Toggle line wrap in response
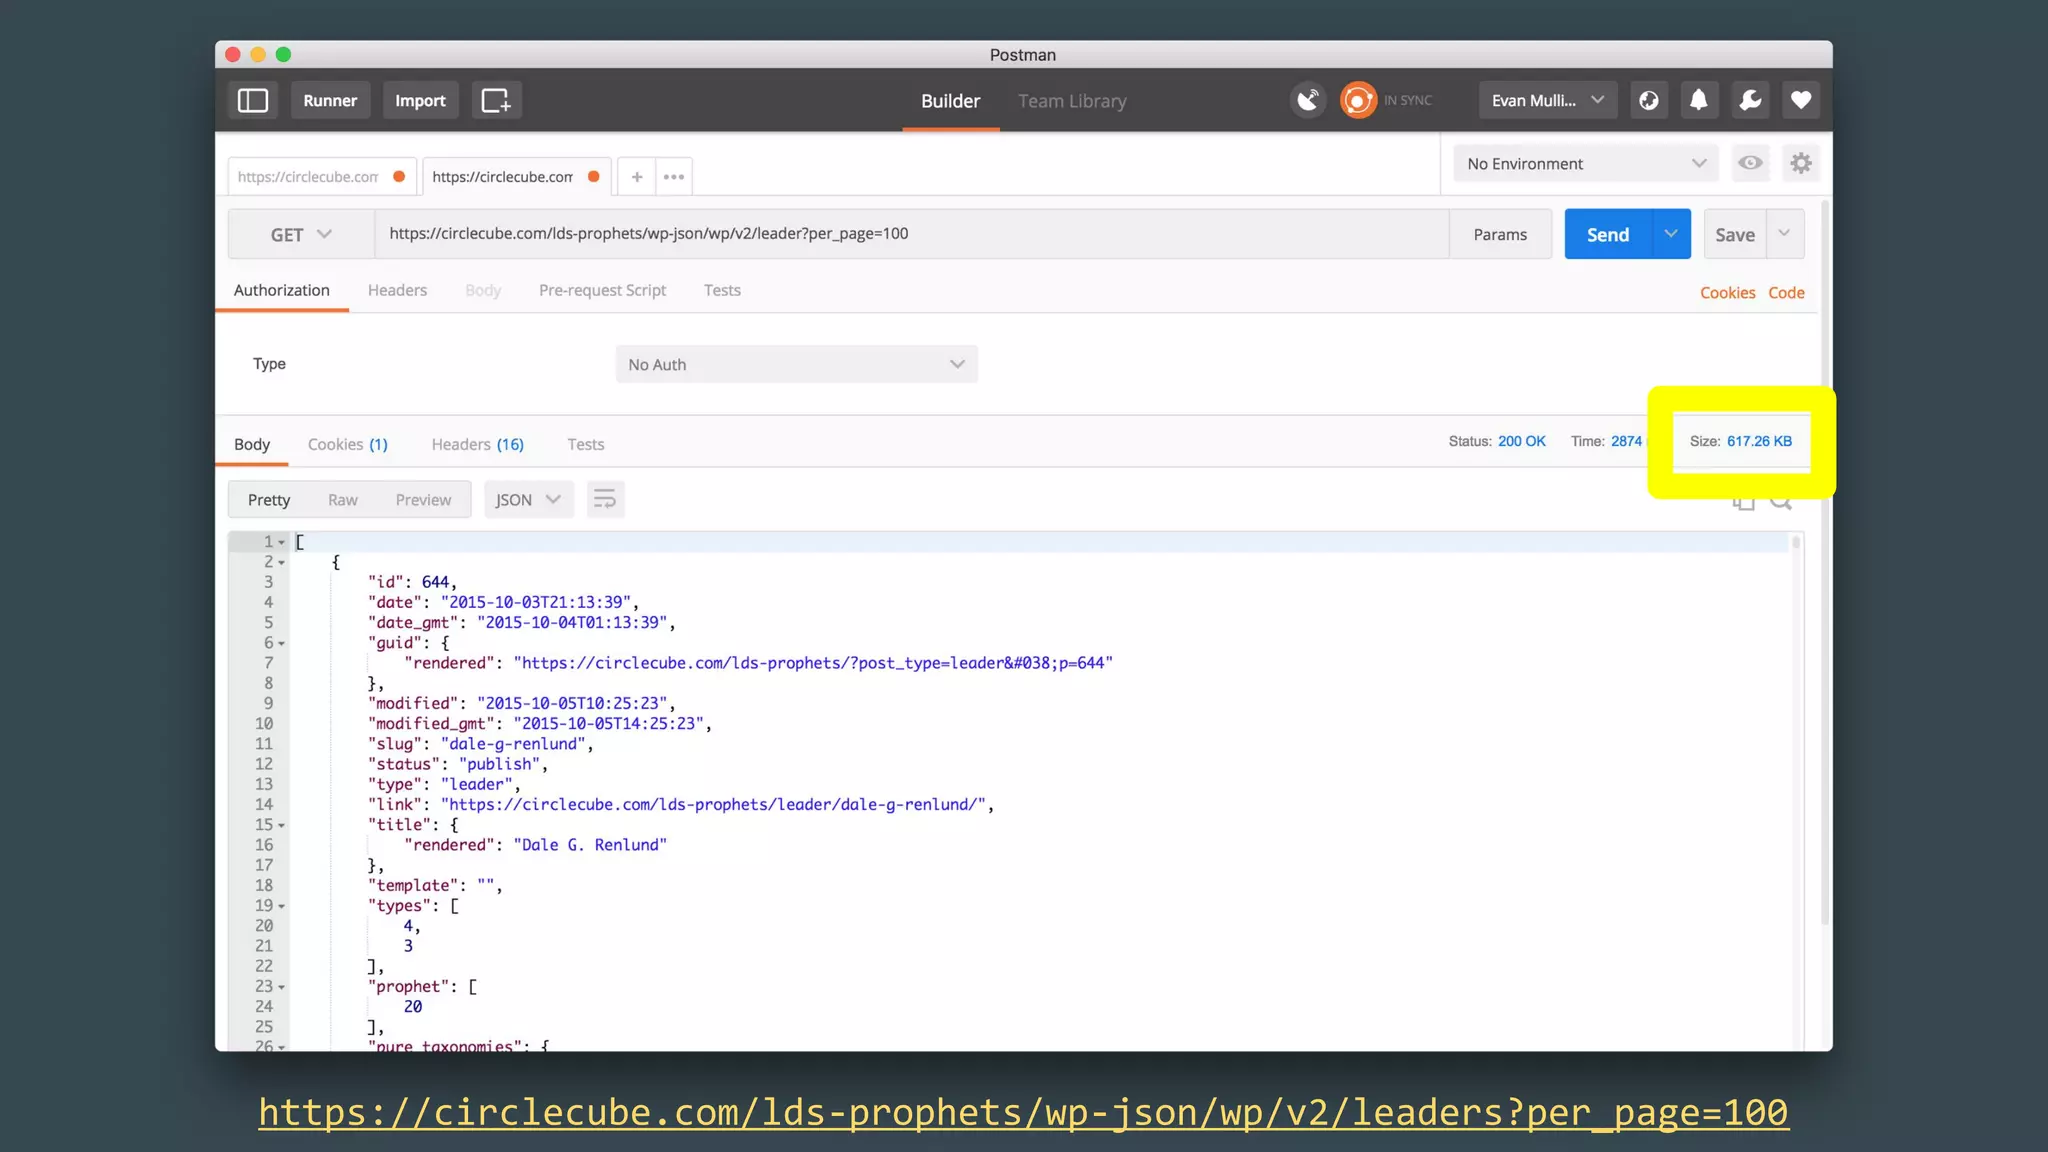The image size is (2048, 1152). (605, 499)
